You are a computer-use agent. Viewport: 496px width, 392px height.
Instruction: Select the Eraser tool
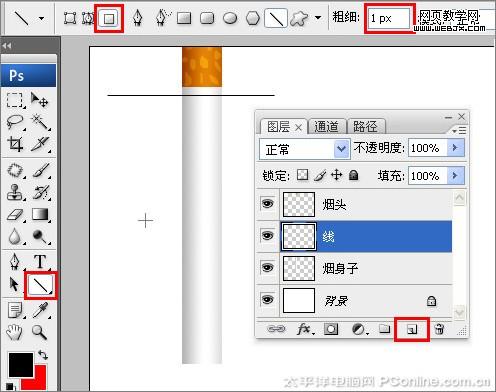[x=15, y=215]
